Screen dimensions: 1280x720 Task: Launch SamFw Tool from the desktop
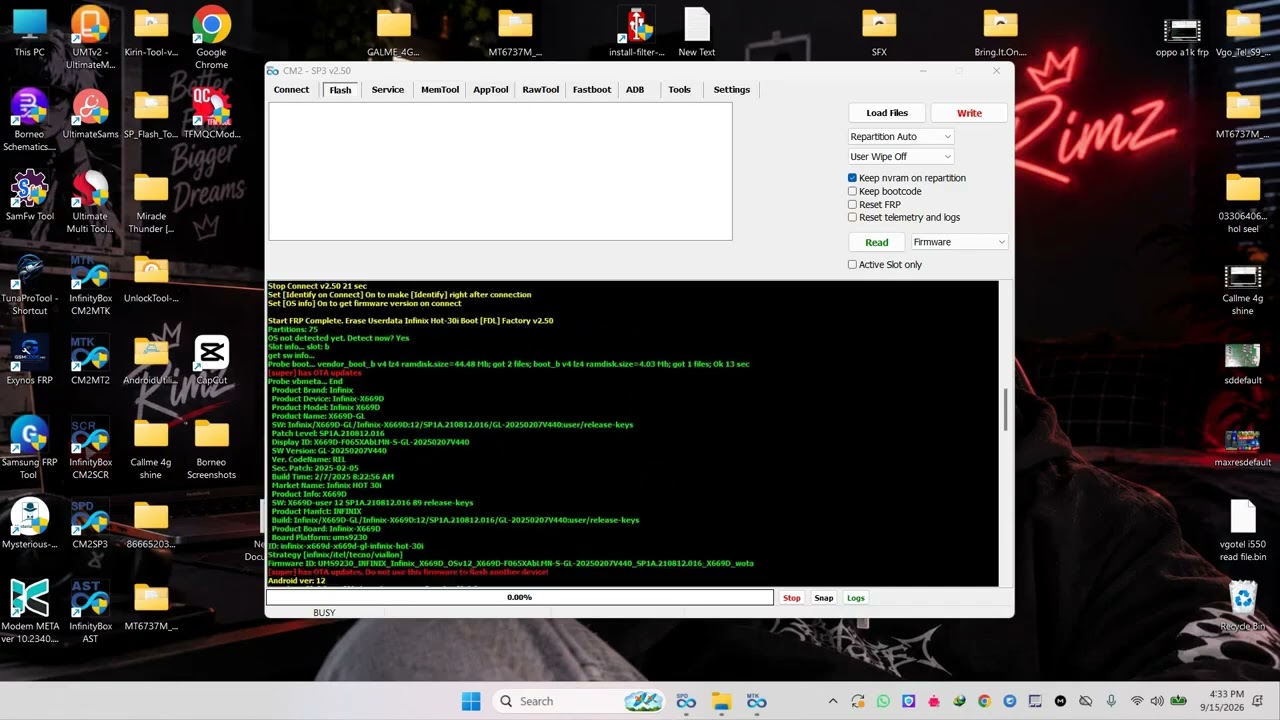[x=30, y=196]
